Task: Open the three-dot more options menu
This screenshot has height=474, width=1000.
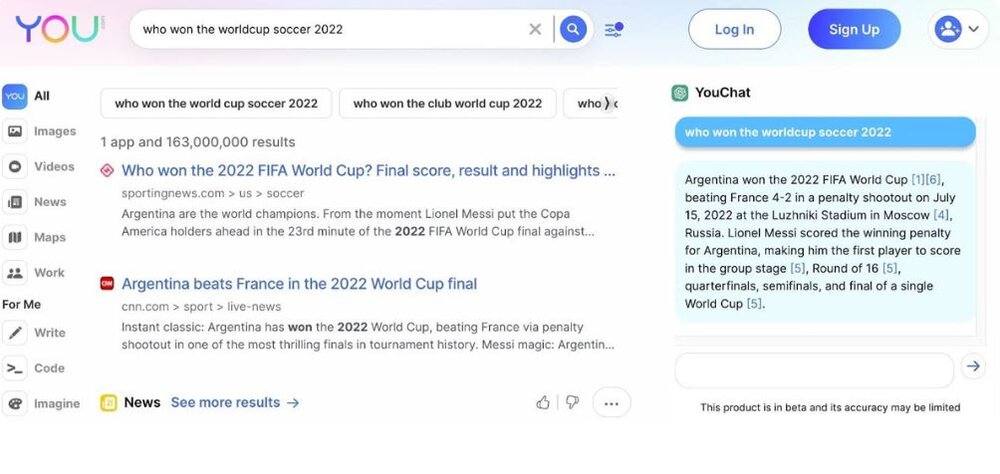Action: 611,403
